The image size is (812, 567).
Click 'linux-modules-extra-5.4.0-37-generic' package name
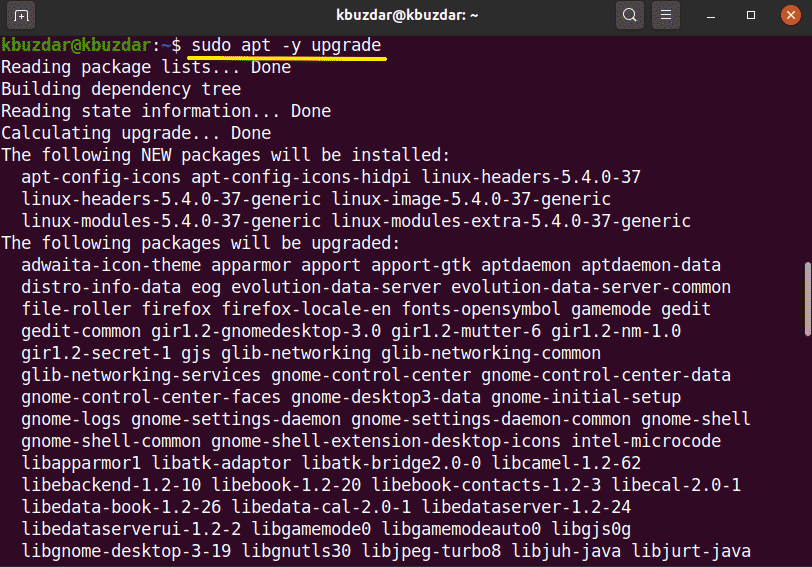point(511,221)
